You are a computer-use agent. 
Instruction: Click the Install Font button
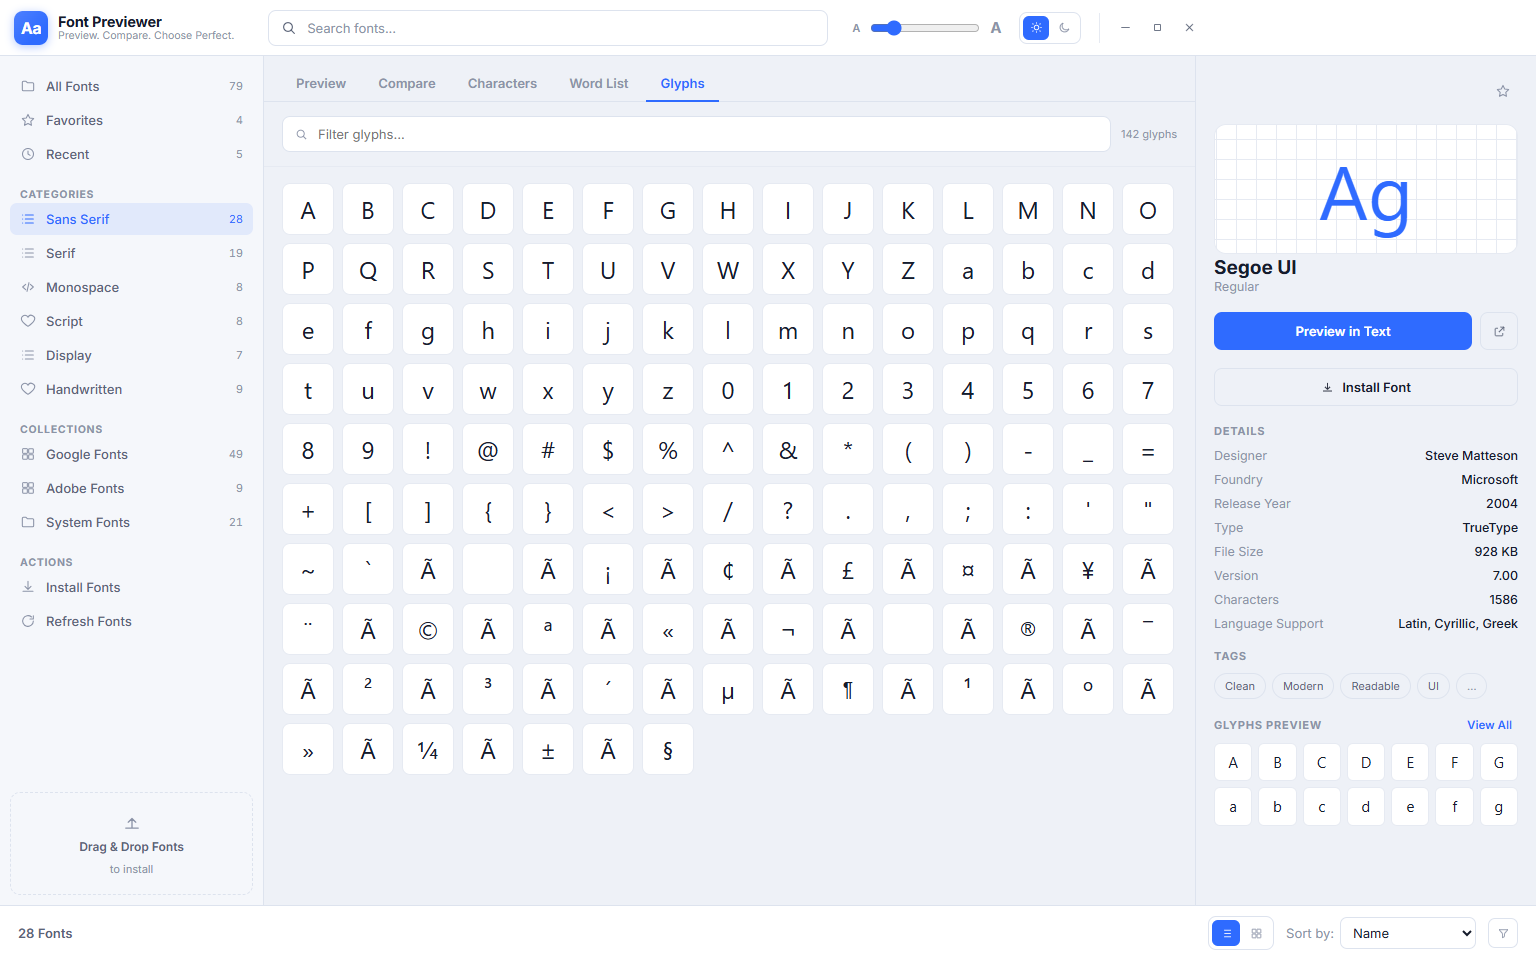click(1366, 387)
